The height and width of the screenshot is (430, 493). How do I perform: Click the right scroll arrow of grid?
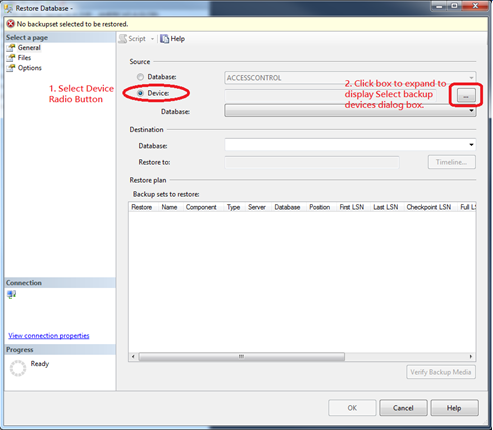471,357
